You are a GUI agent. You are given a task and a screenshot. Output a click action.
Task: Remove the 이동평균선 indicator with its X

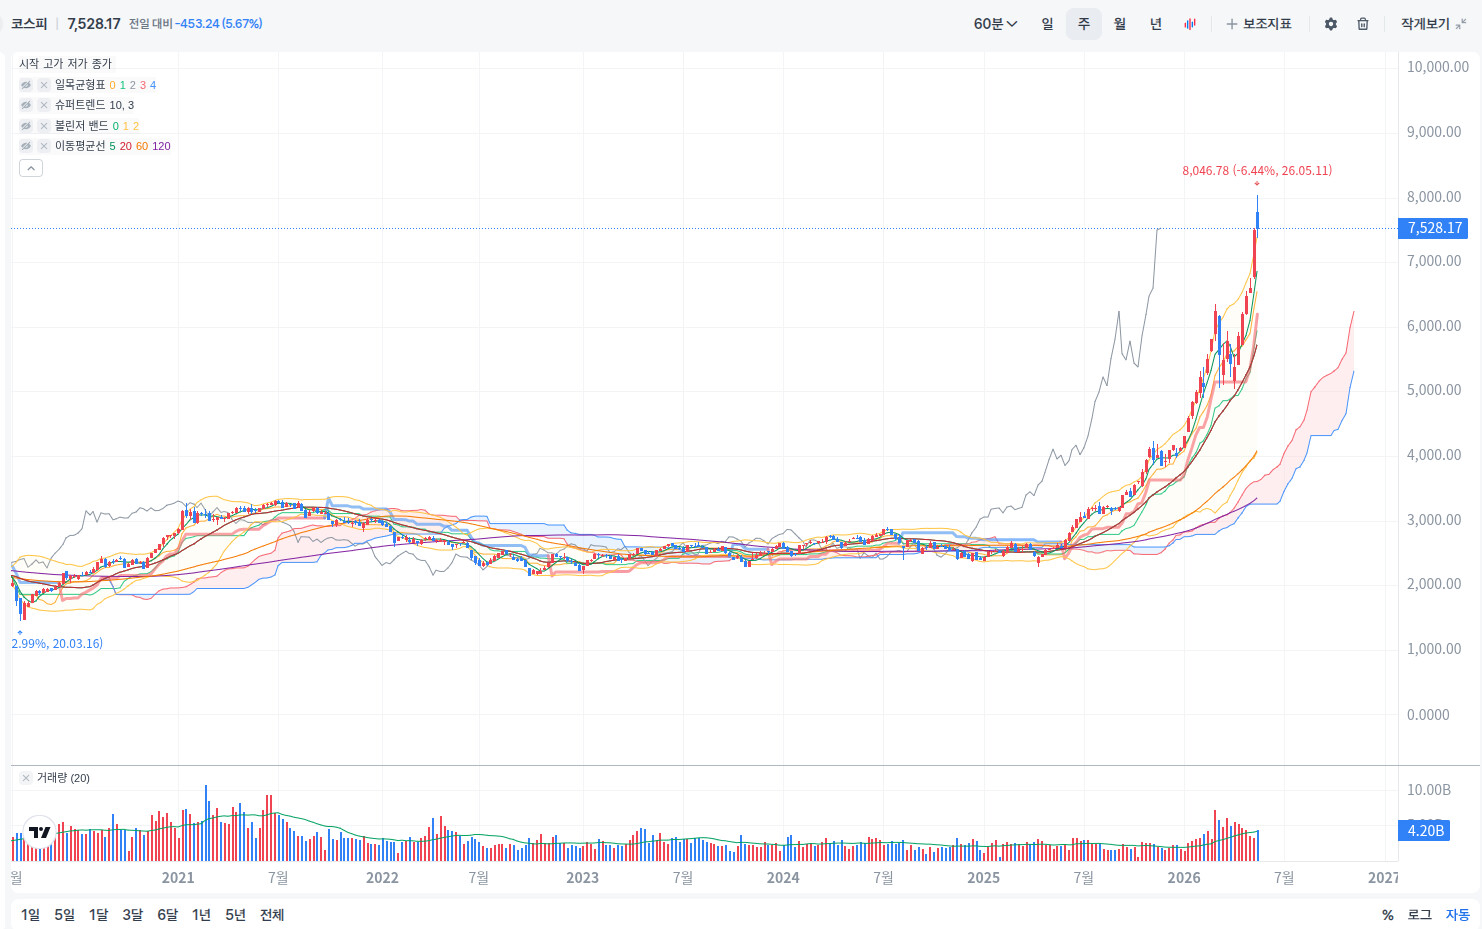tap(44, 146)
